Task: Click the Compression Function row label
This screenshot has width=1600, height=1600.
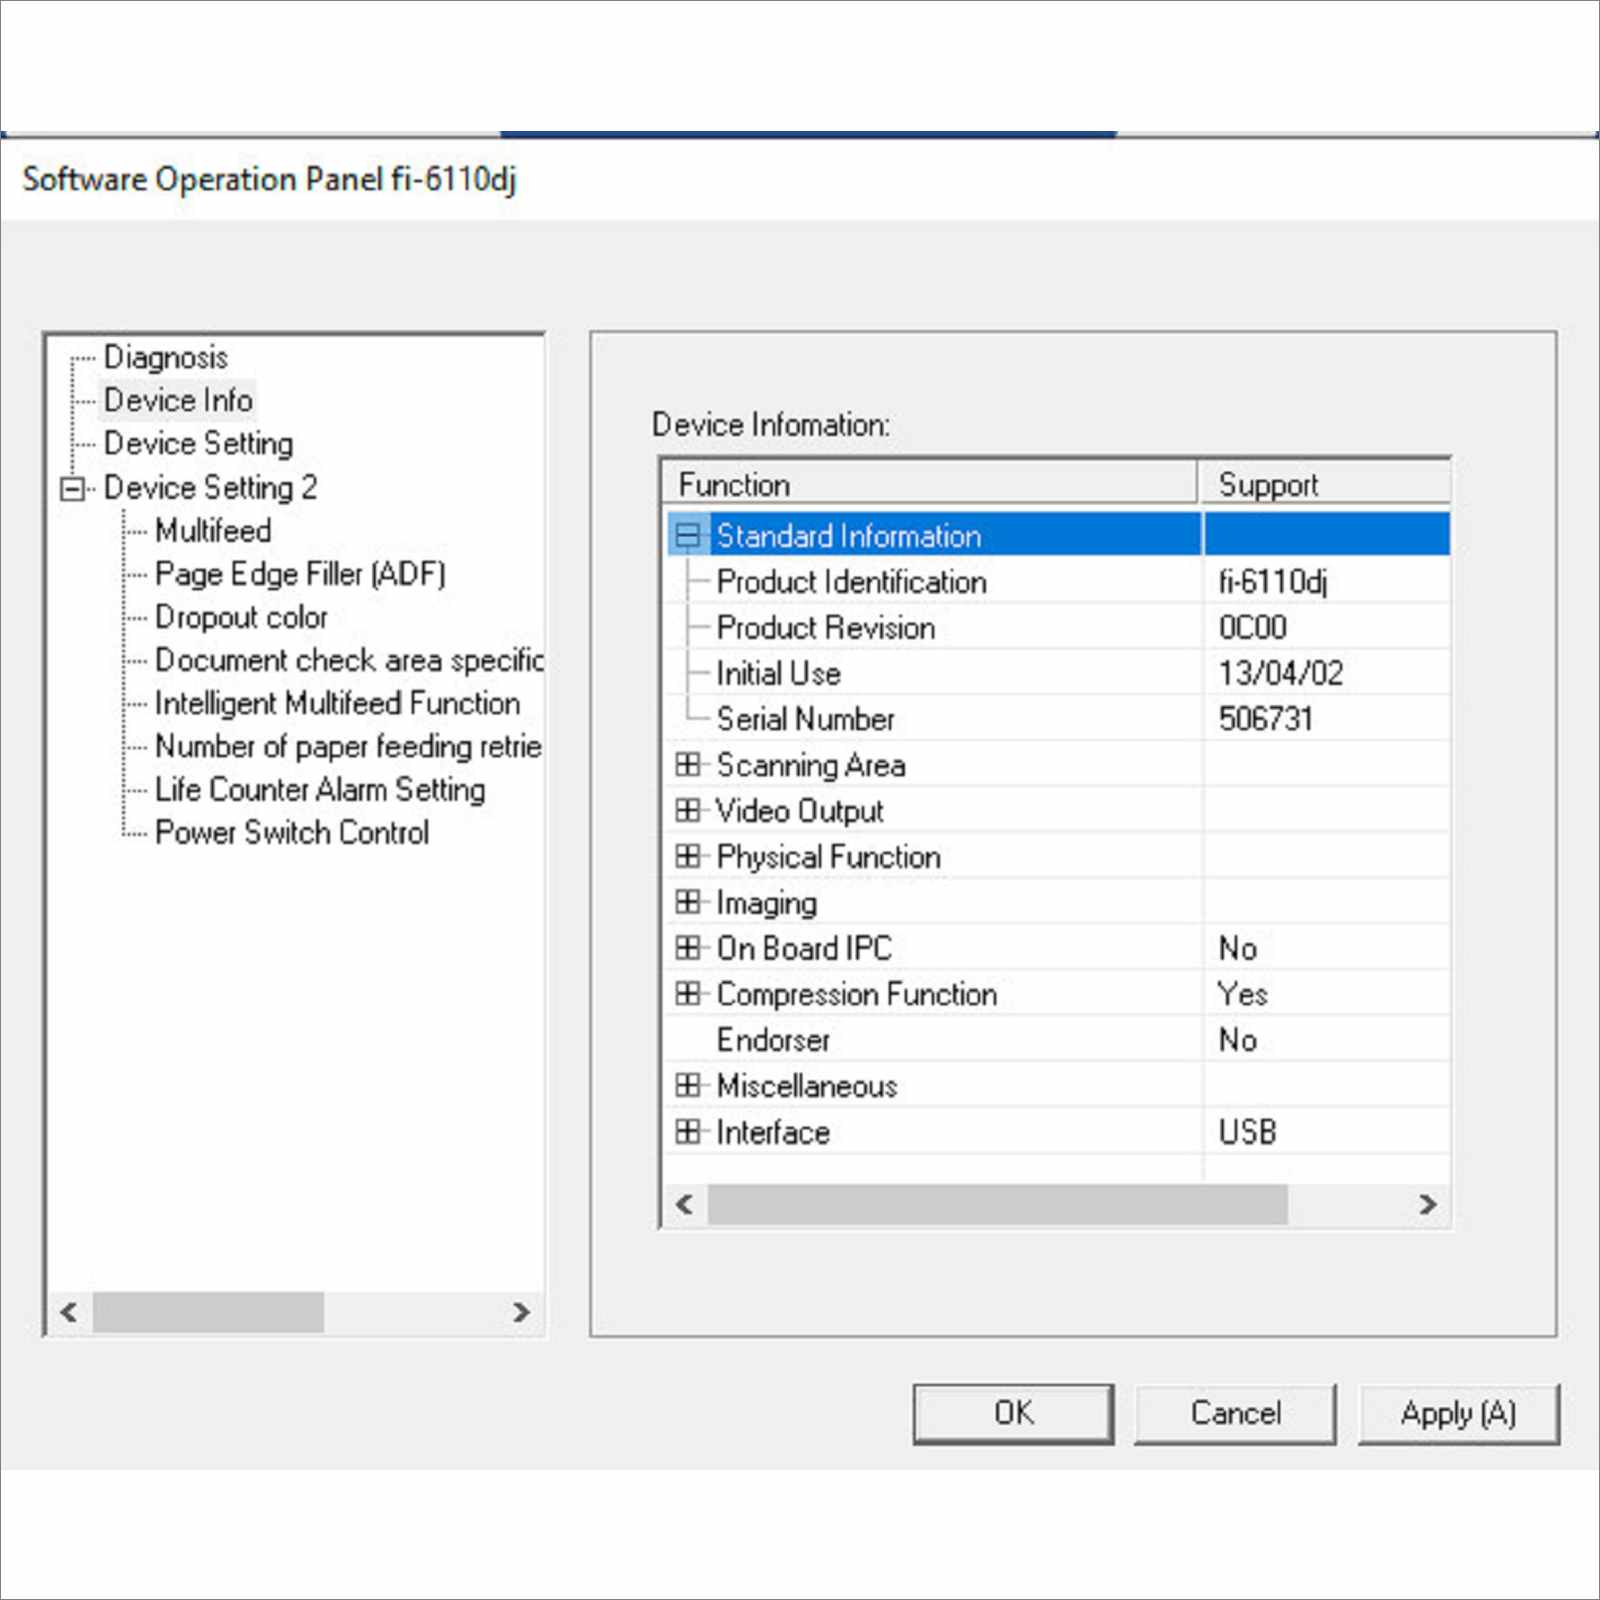Action: tap(857, 994)
